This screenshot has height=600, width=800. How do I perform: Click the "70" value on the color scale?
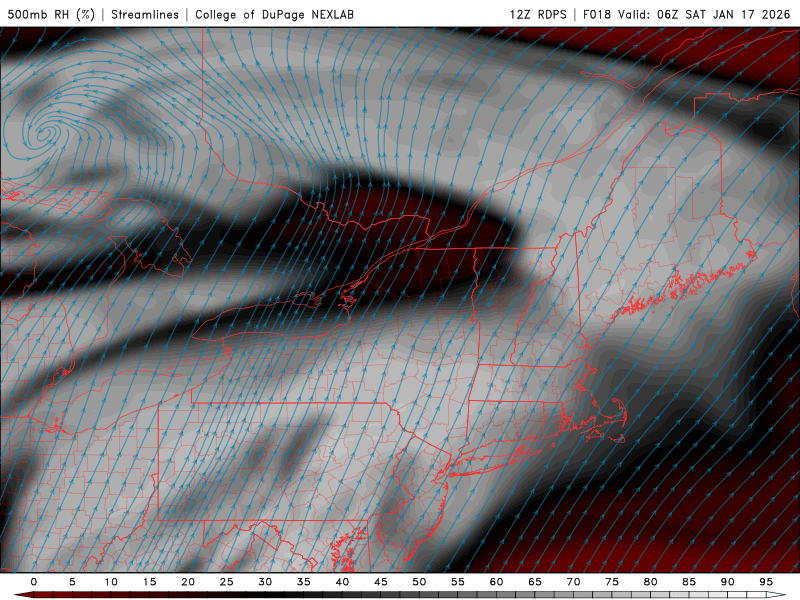point(573,582)
